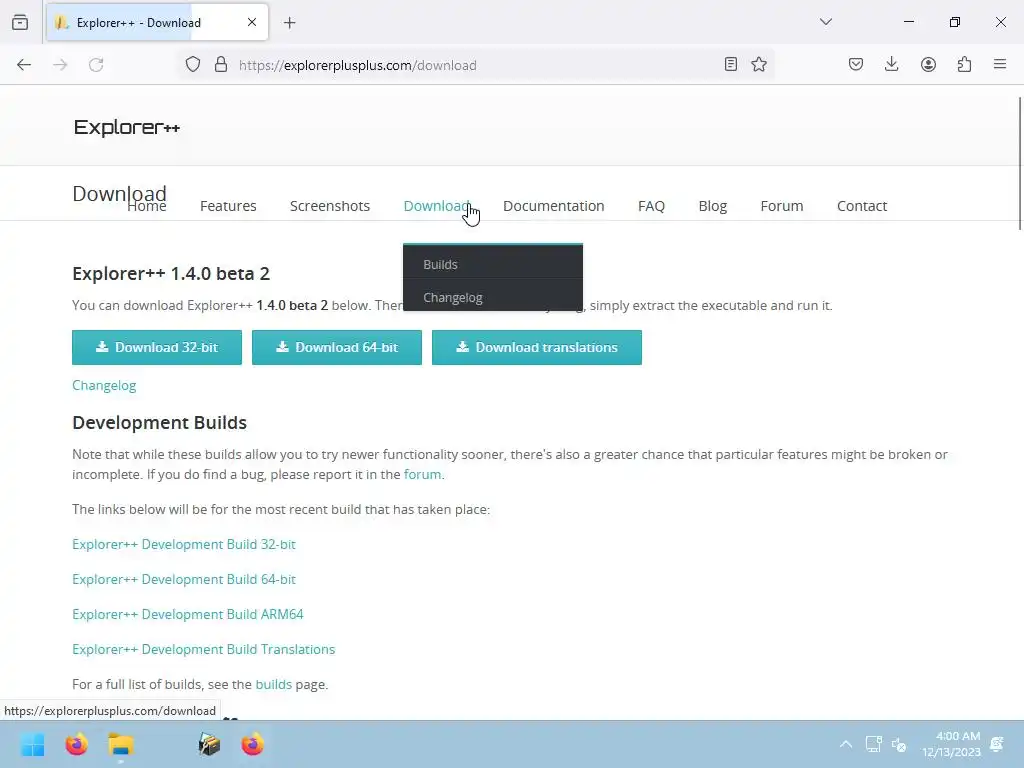This screenshot has height=768, width=1024.
Task: Follow the builds page link
Action: coord(273,684)
